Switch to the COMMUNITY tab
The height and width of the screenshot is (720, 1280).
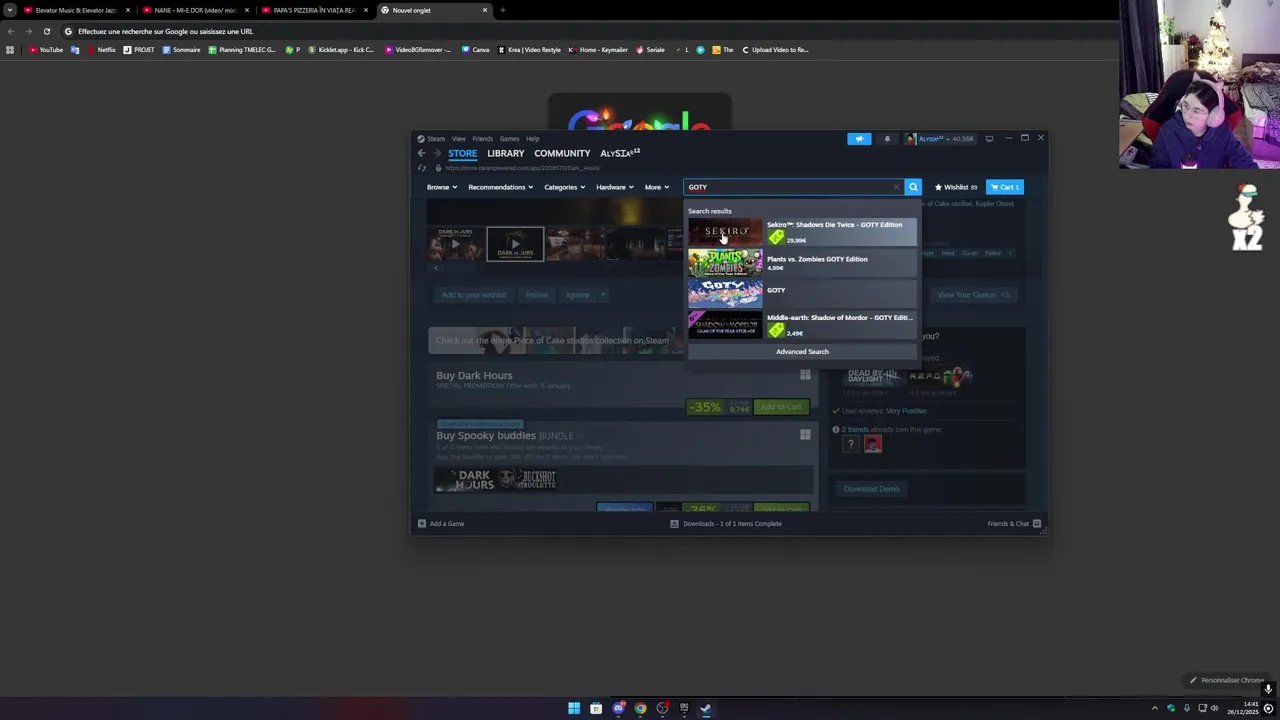tap(562, 154)
